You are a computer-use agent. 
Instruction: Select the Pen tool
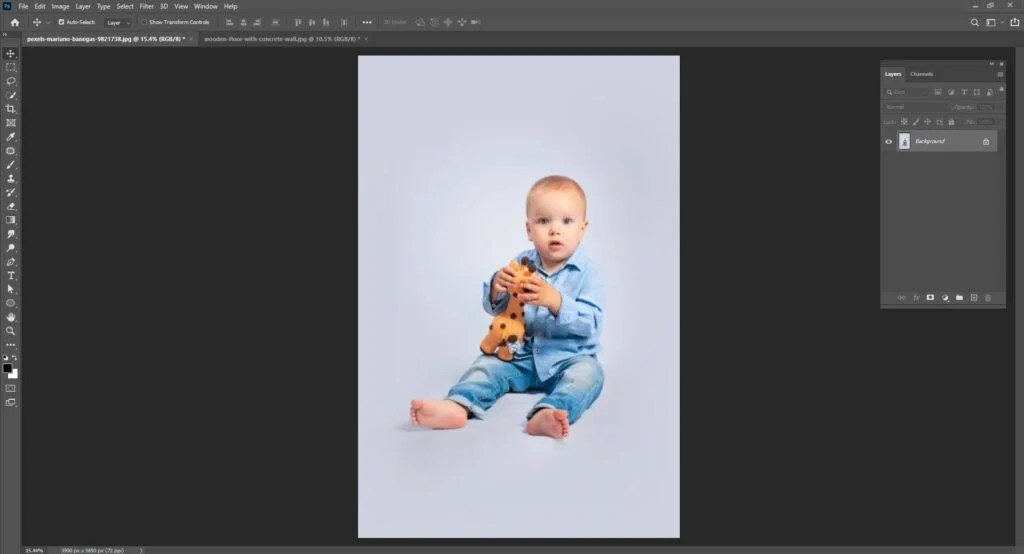[x=10, y=262]
